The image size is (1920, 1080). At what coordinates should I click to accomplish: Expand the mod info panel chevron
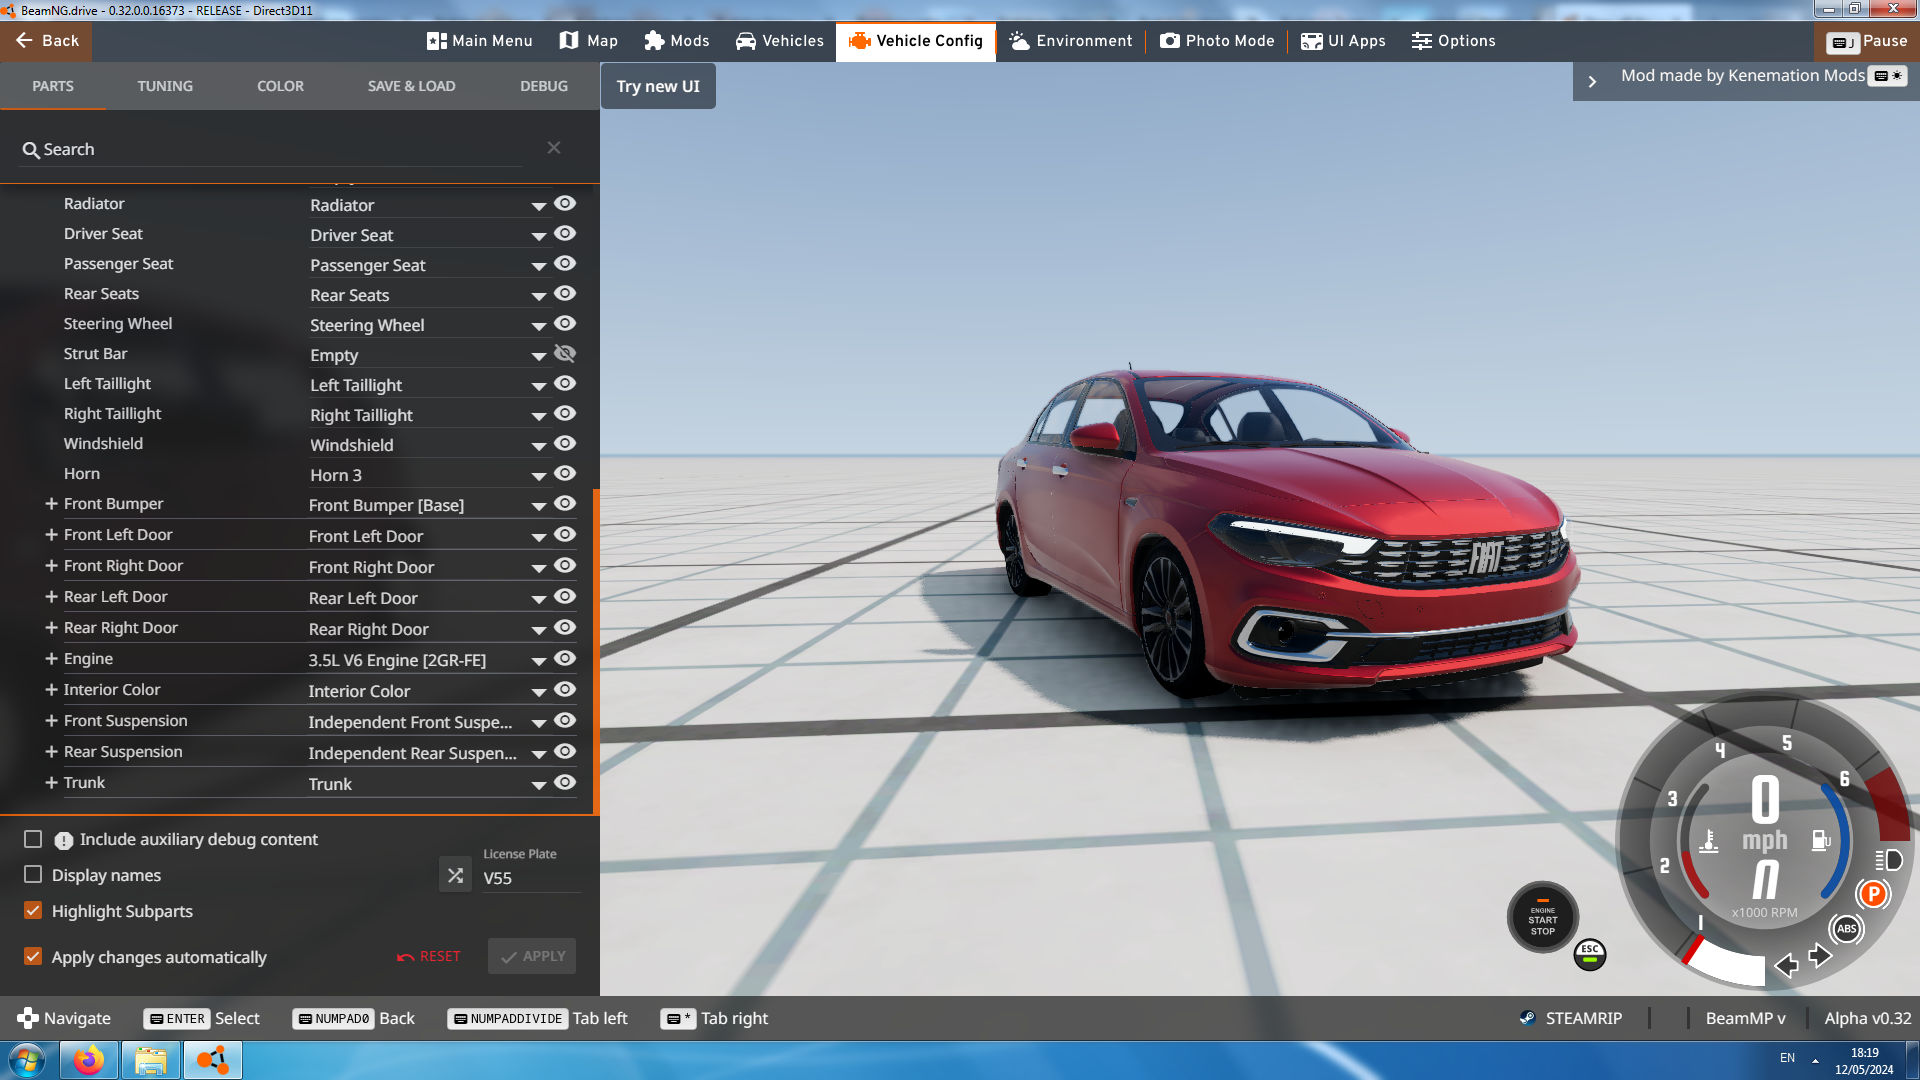click(1592, 82)
